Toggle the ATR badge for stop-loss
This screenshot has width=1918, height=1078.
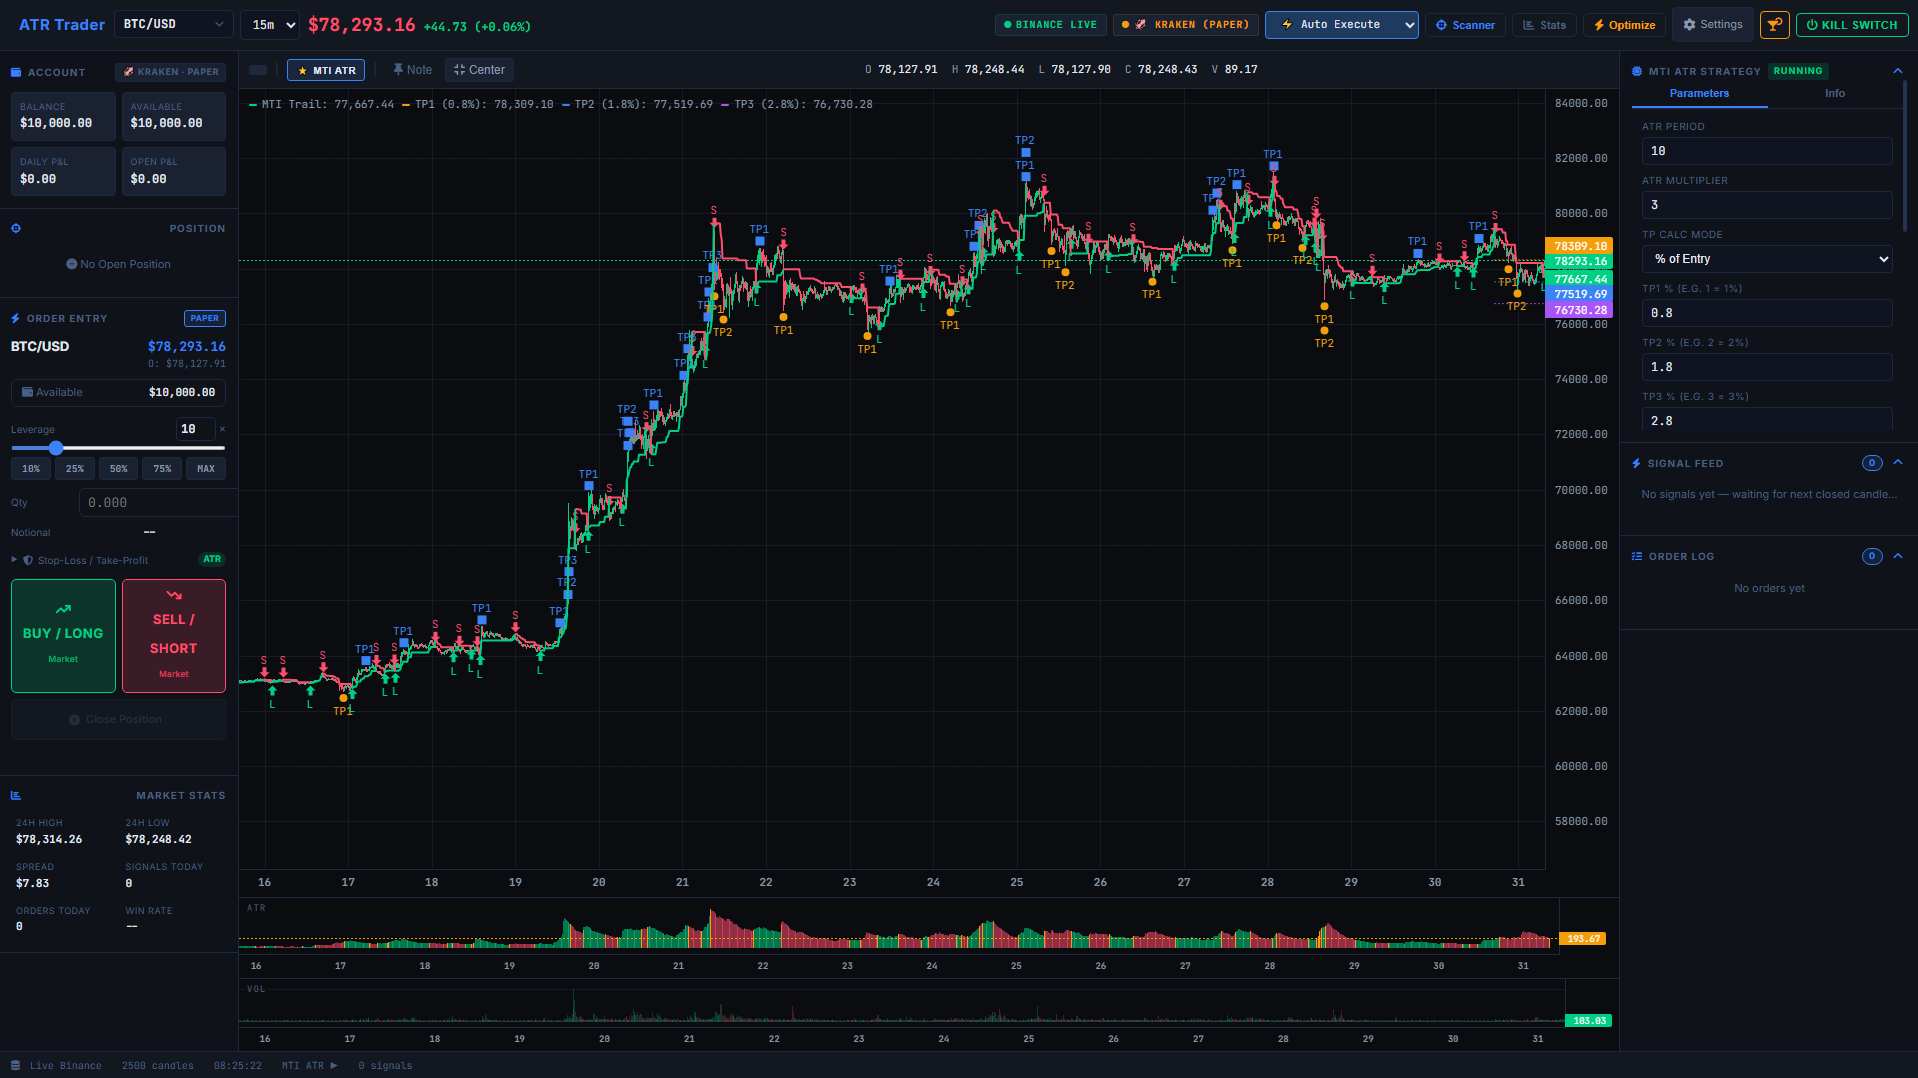click(212, 560)
